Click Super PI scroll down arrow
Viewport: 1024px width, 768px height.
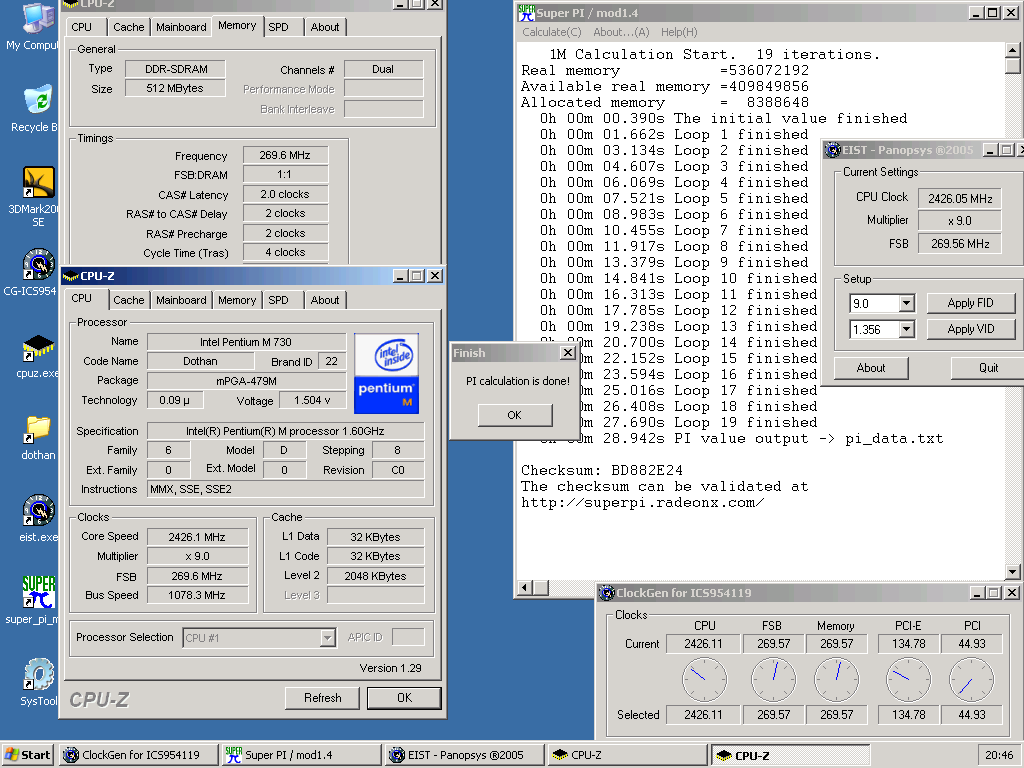[1012, 572]
